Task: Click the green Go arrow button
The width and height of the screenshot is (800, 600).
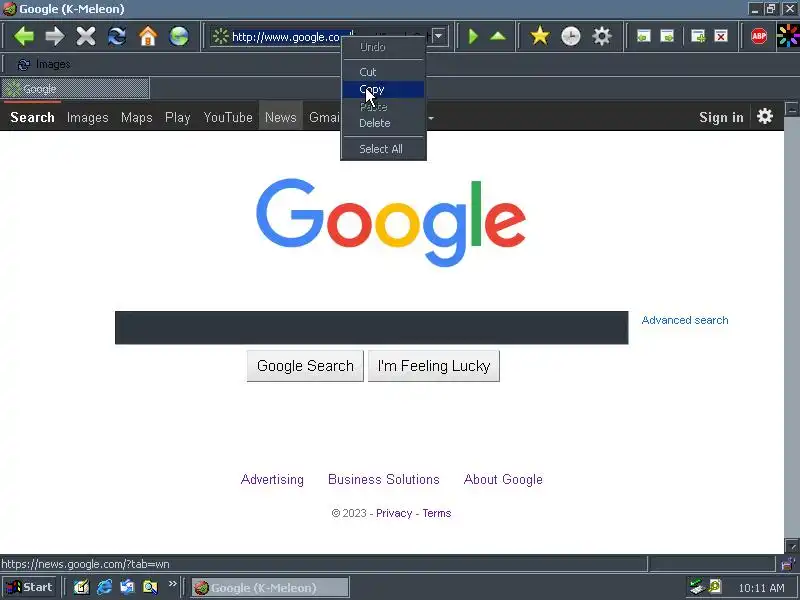Action: pyautogui.click(x=473, y=36)
